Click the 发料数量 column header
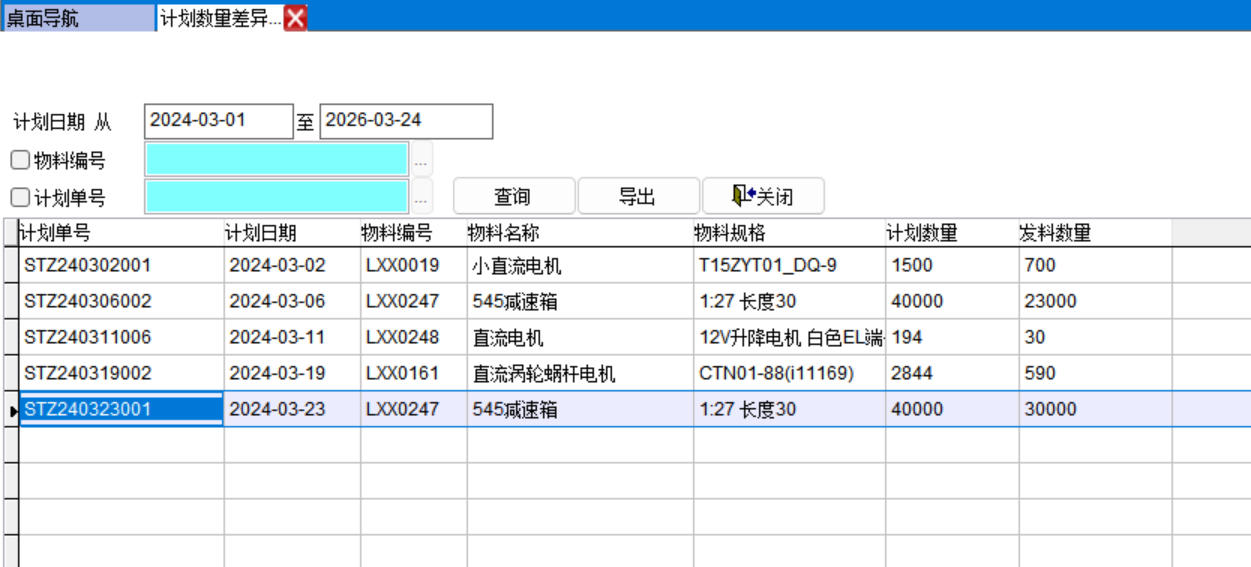 tap(1093, 233)
